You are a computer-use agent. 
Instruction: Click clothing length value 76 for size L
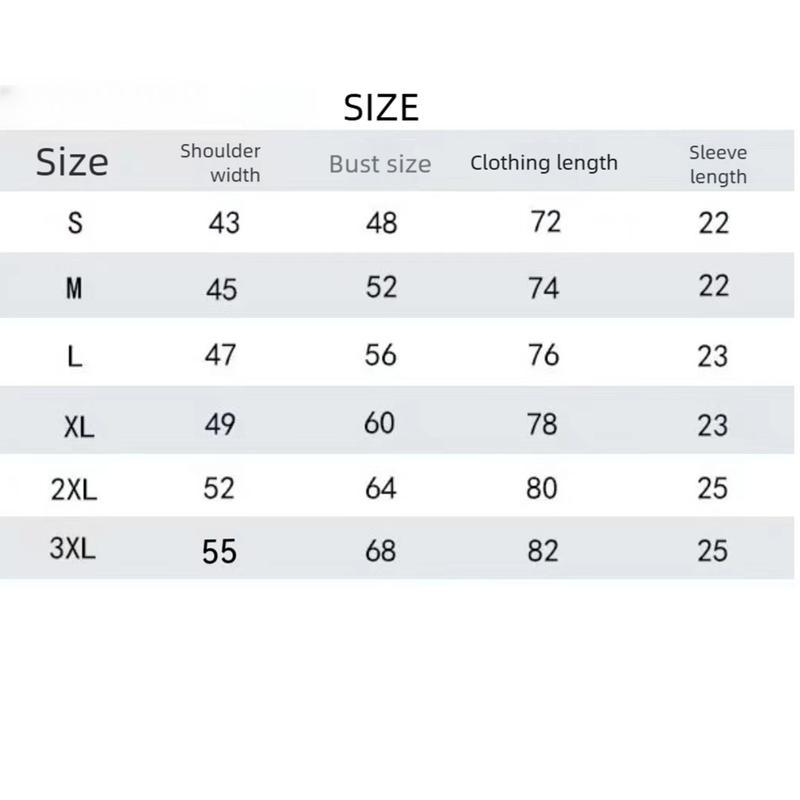[543, 355]
